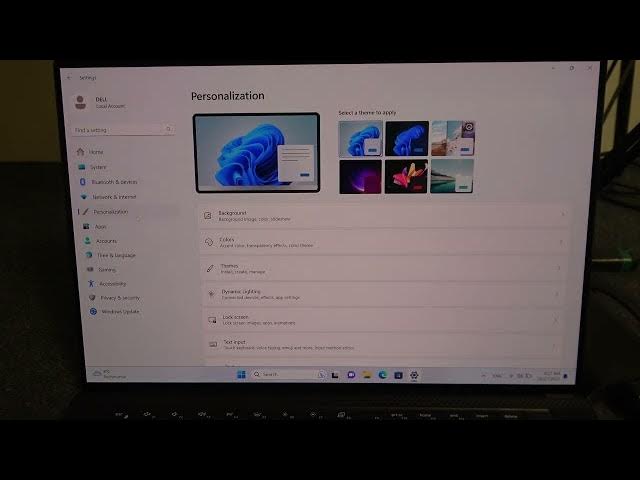The width and height of the screenshot is (640, 480).
Task: Apply the dark Windows bloom theme
Action: (407, 138)
